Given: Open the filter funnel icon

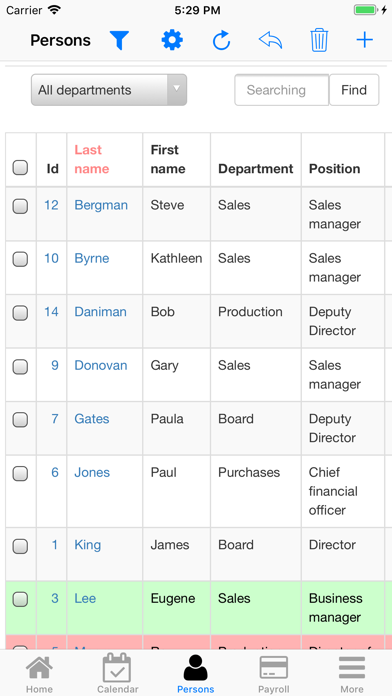Looking at the screenshot, I should point(119,40).
